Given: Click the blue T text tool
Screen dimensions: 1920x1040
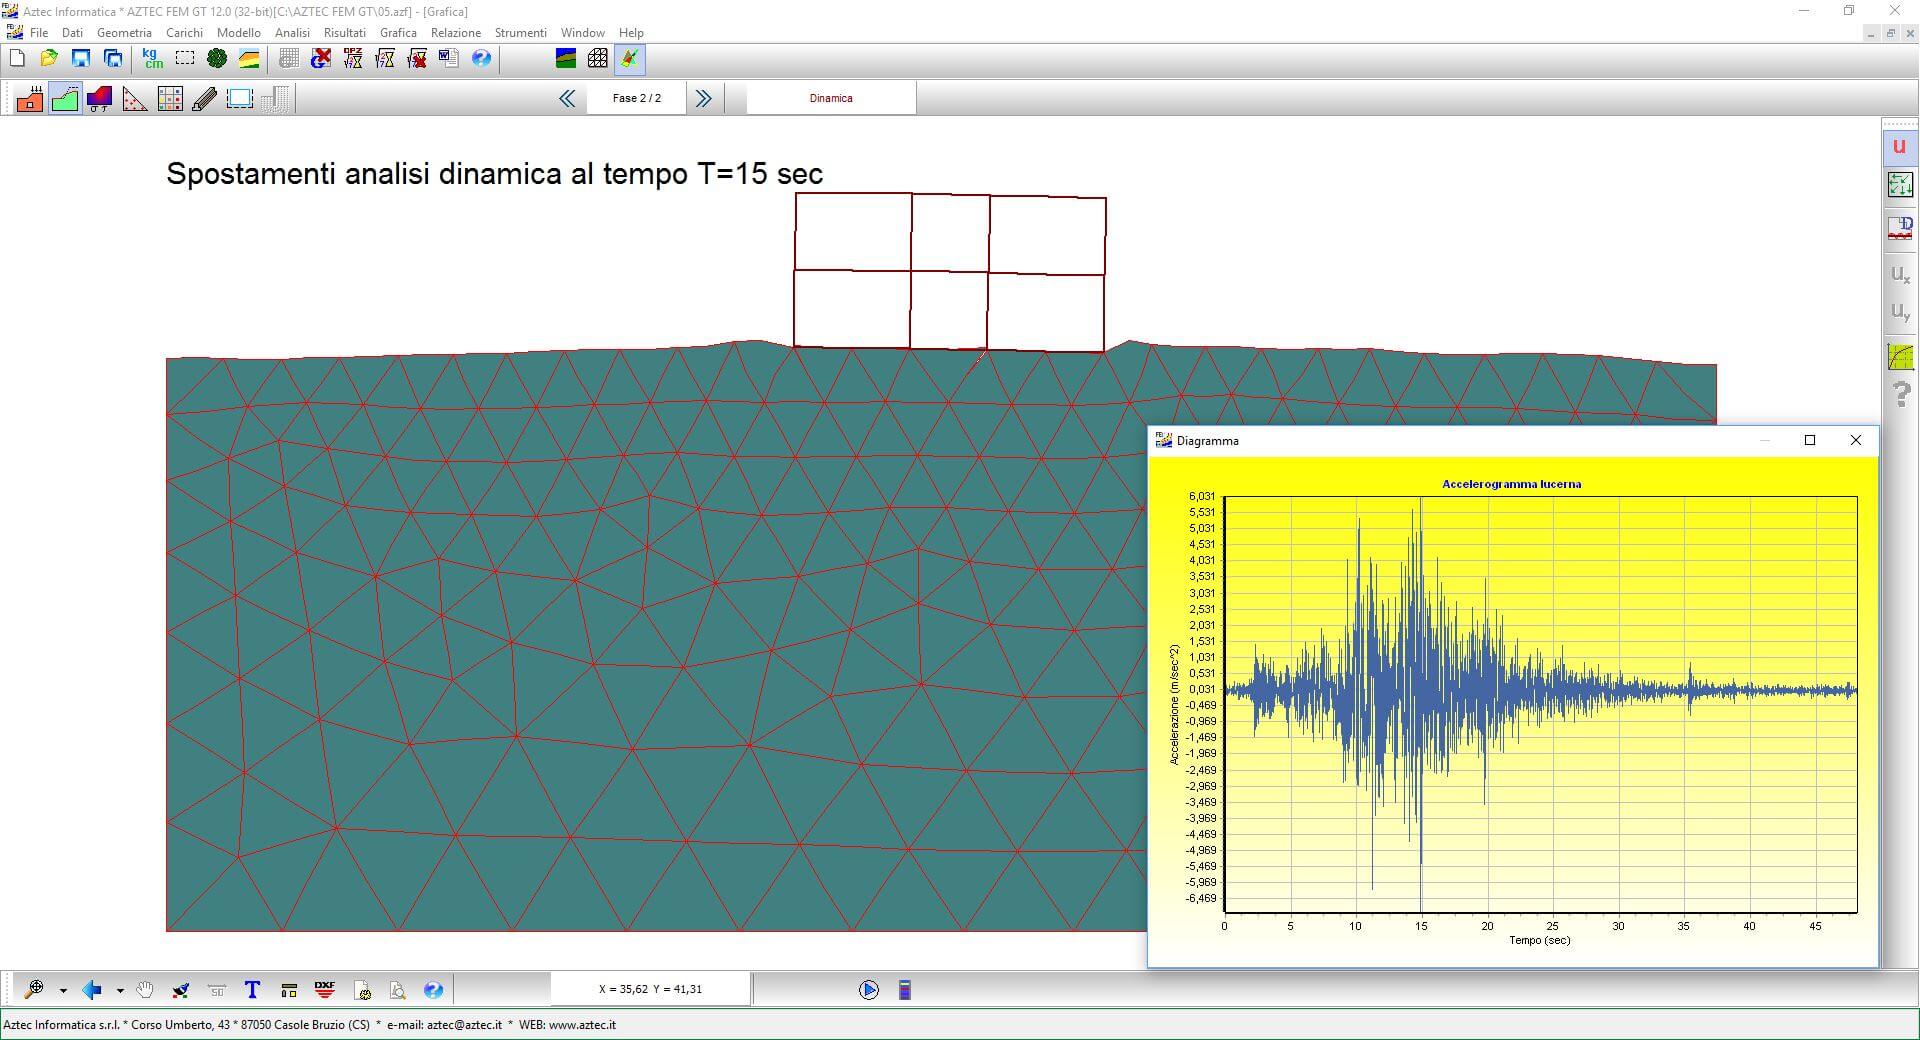Looking at the screenshot, I should (x=252, y=990).
